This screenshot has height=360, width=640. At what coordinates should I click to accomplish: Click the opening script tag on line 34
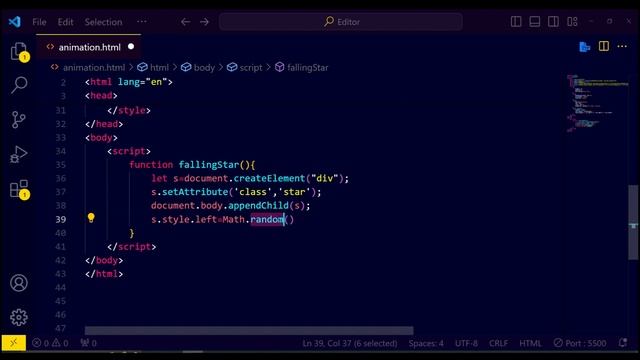129,151
